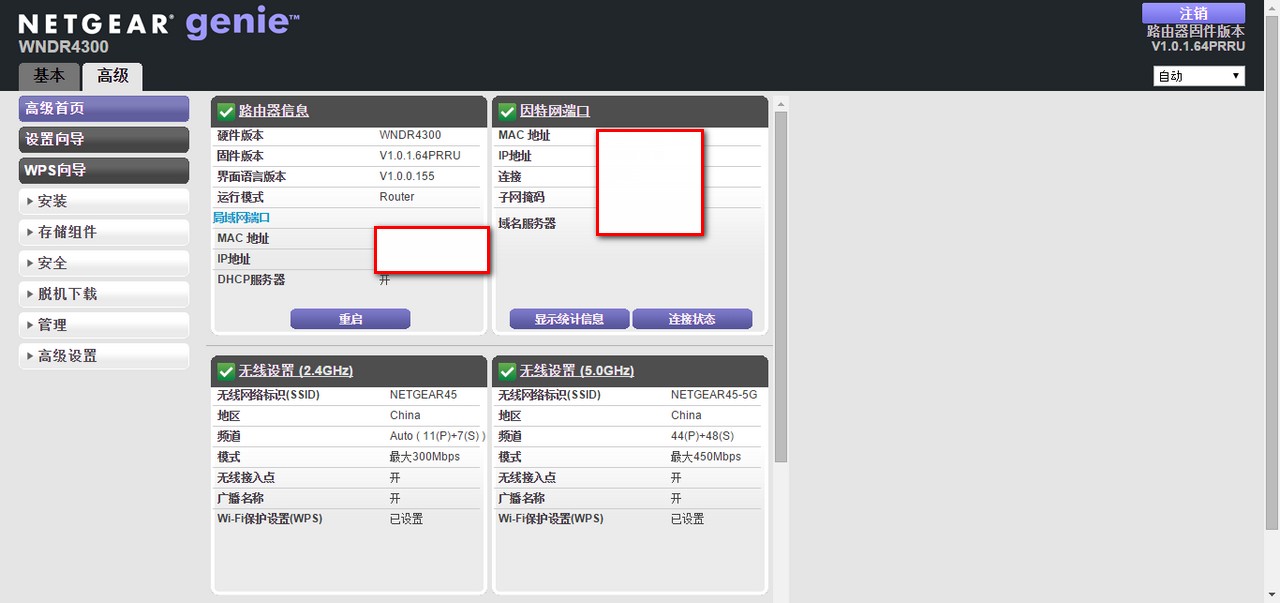Click green check icon beside 因特网端口
Viewport: 1280px width, 603px height.
(507, 111)
